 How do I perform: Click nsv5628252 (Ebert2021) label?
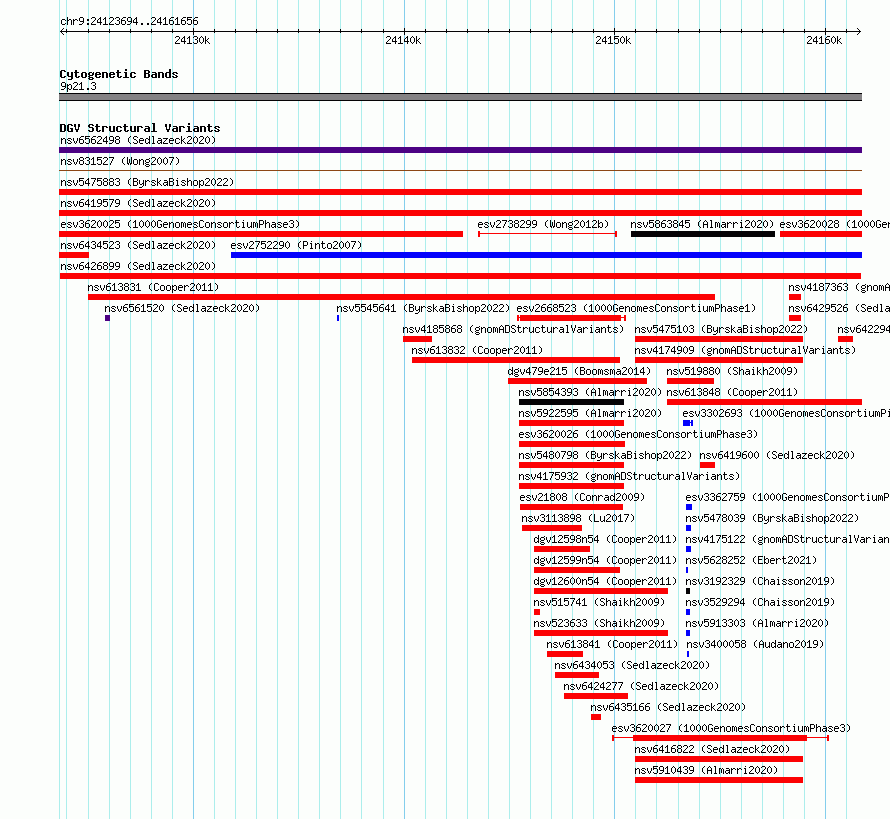pos(751,560)
